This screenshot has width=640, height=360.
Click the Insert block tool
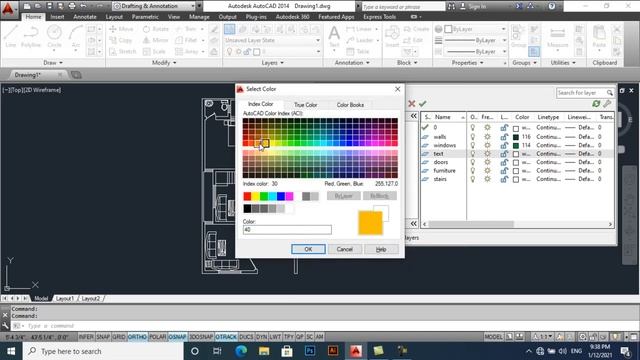392,36
